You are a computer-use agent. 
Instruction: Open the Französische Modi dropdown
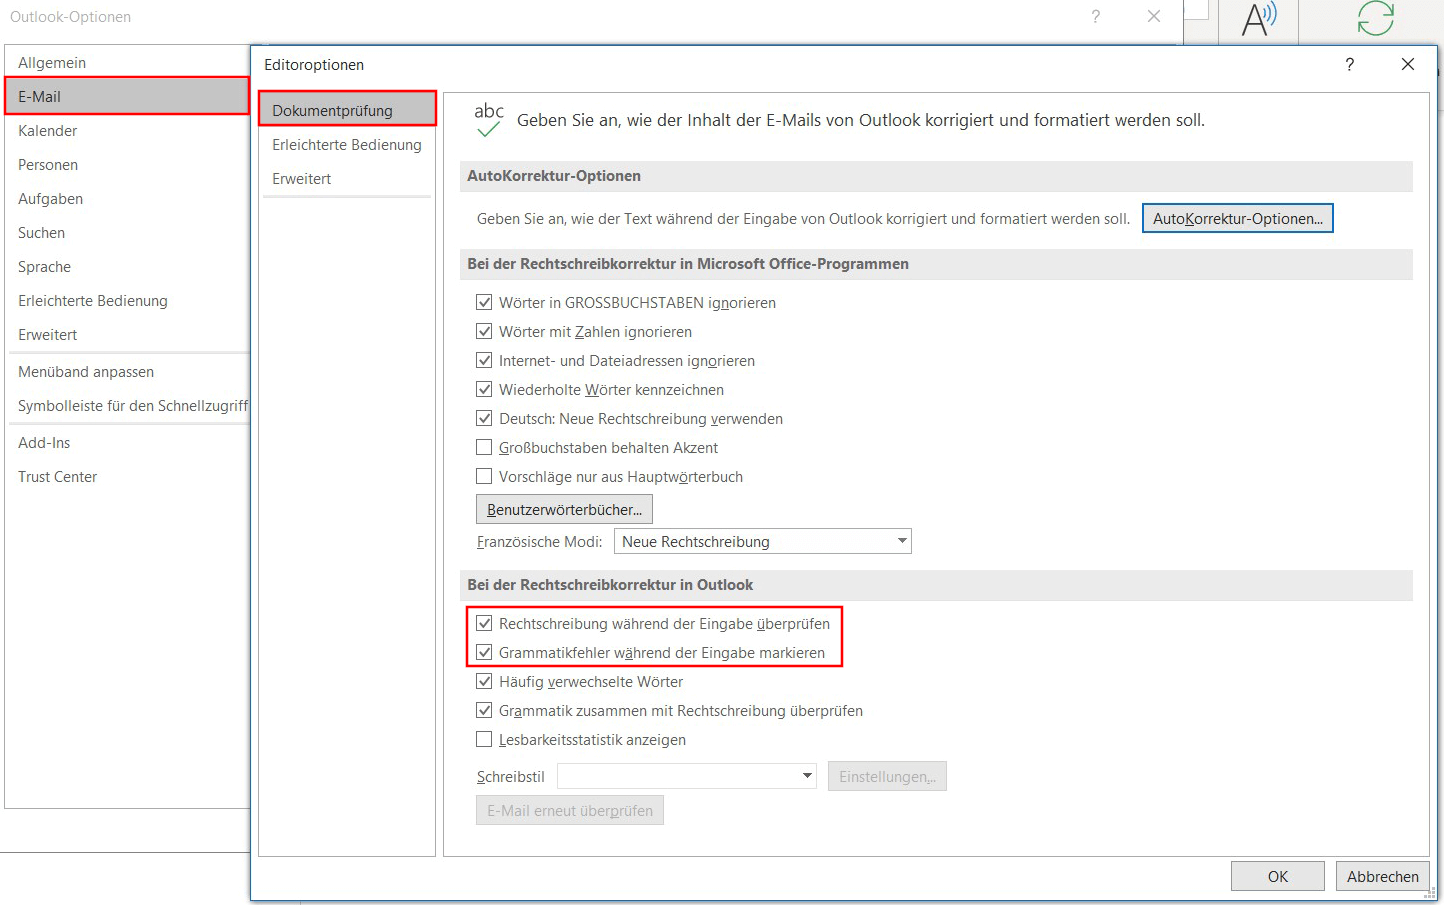point(762,541)
